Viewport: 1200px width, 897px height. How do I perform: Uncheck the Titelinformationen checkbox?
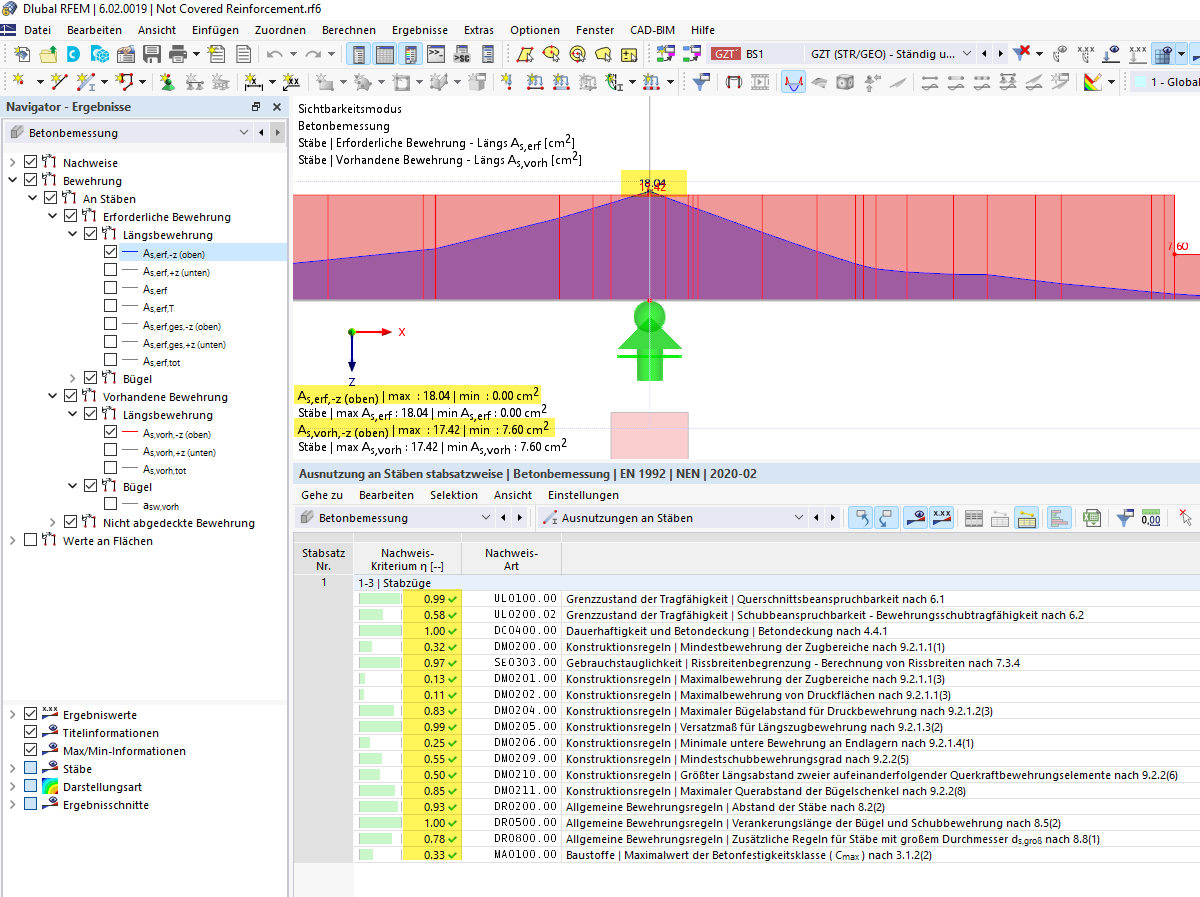[x=31, y=733]
